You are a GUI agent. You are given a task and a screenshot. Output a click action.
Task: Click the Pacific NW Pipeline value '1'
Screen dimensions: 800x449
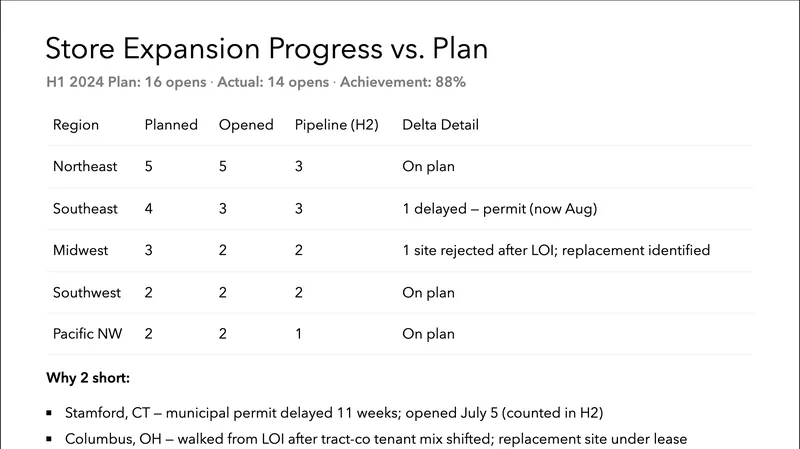[299, 334]
